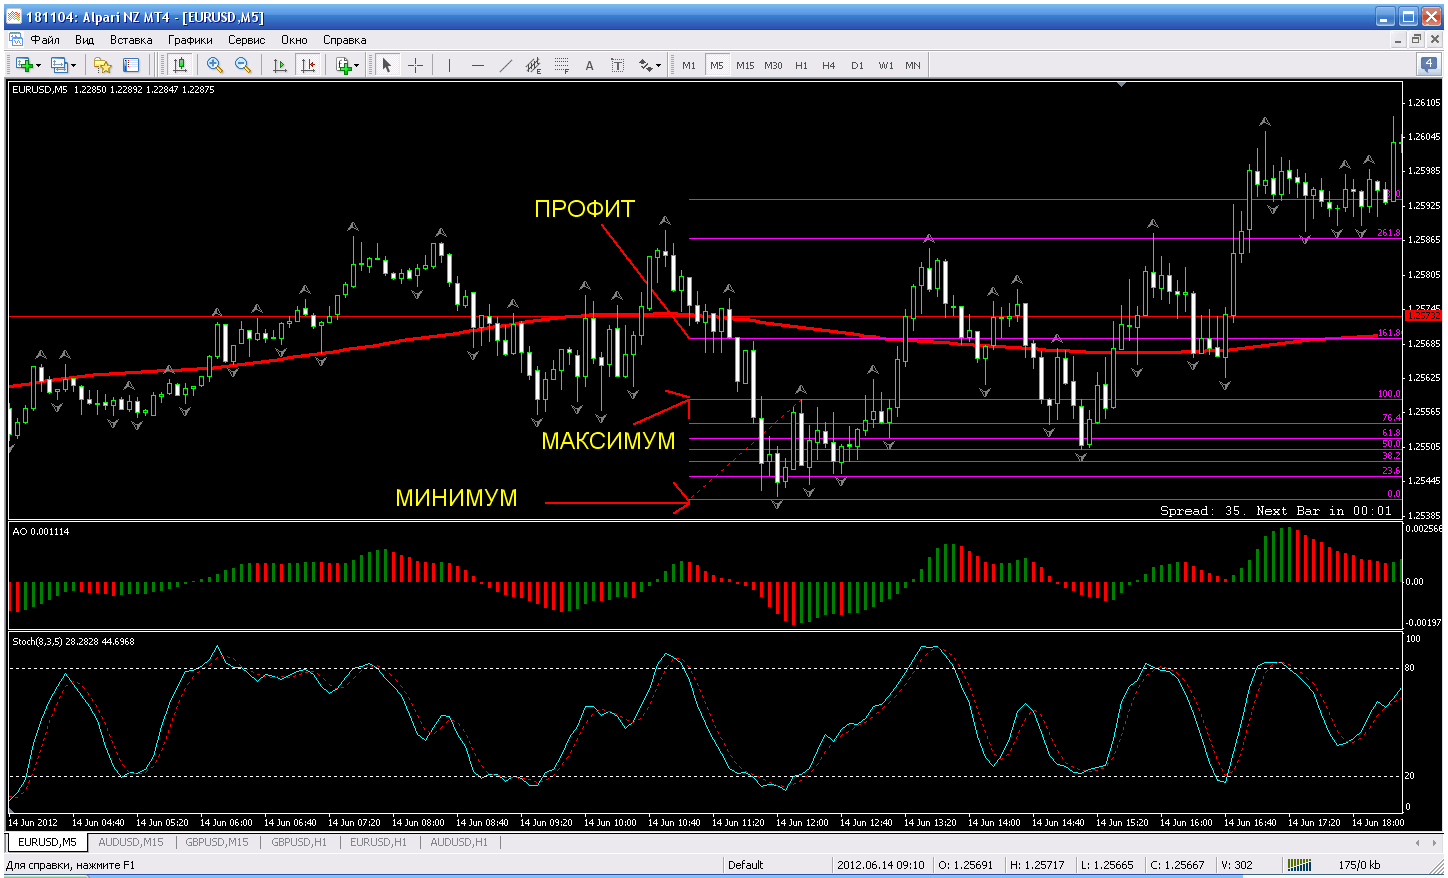Switch timeframe to M30
Viewport: 1448px width, 878px height.
773,65
